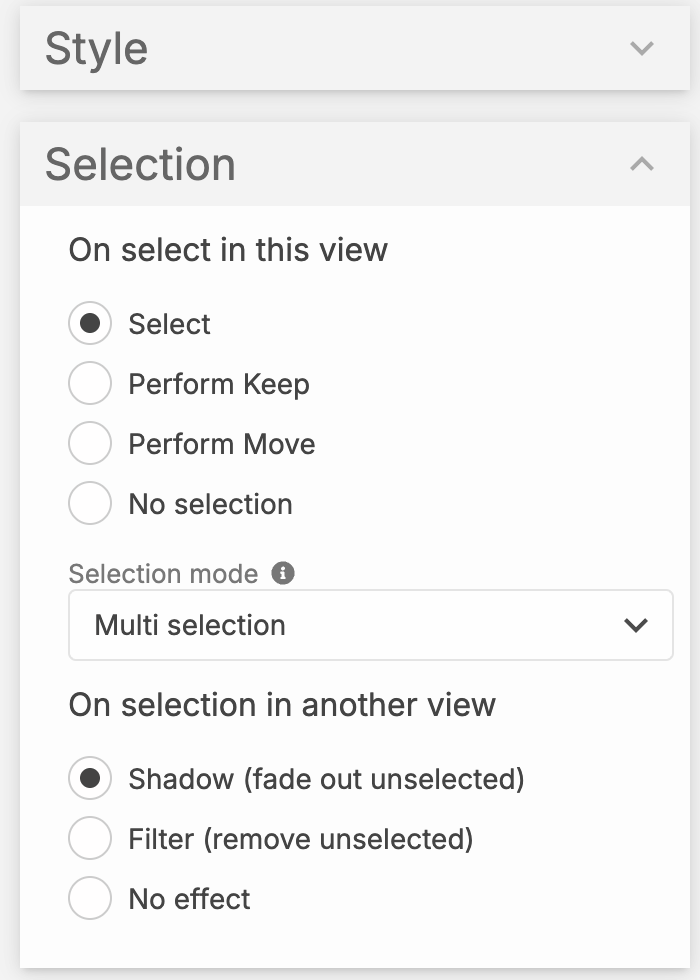Switch to the Filter remove unselected radio
Viewport: 700px width, 980px height.
click(x=90, y=839)
